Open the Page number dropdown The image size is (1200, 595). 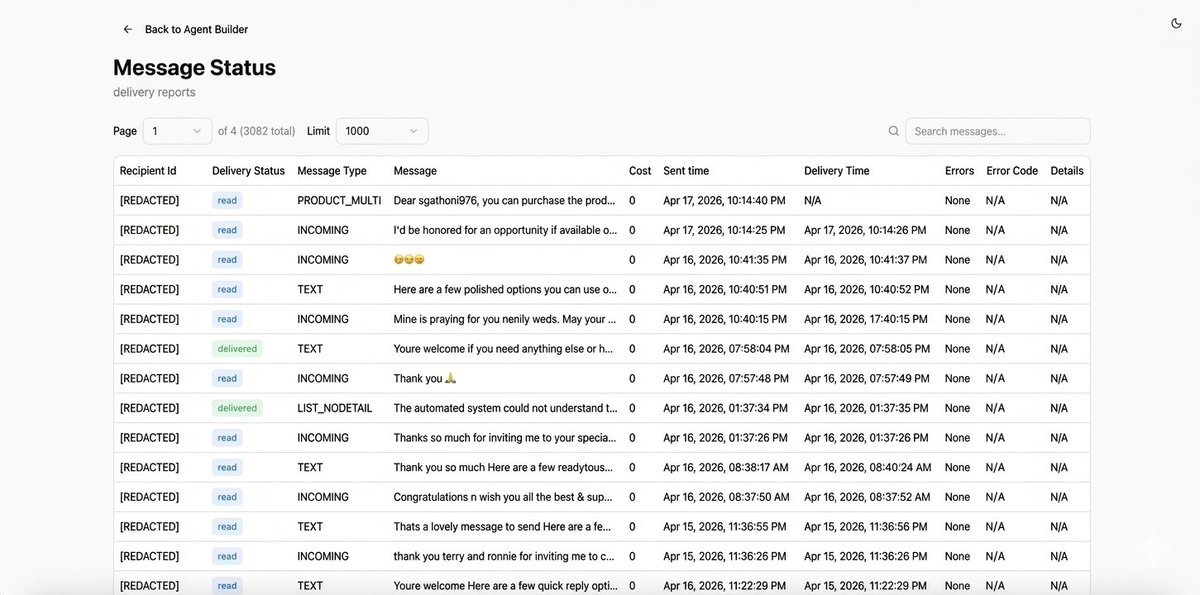(x=177, y=131)
